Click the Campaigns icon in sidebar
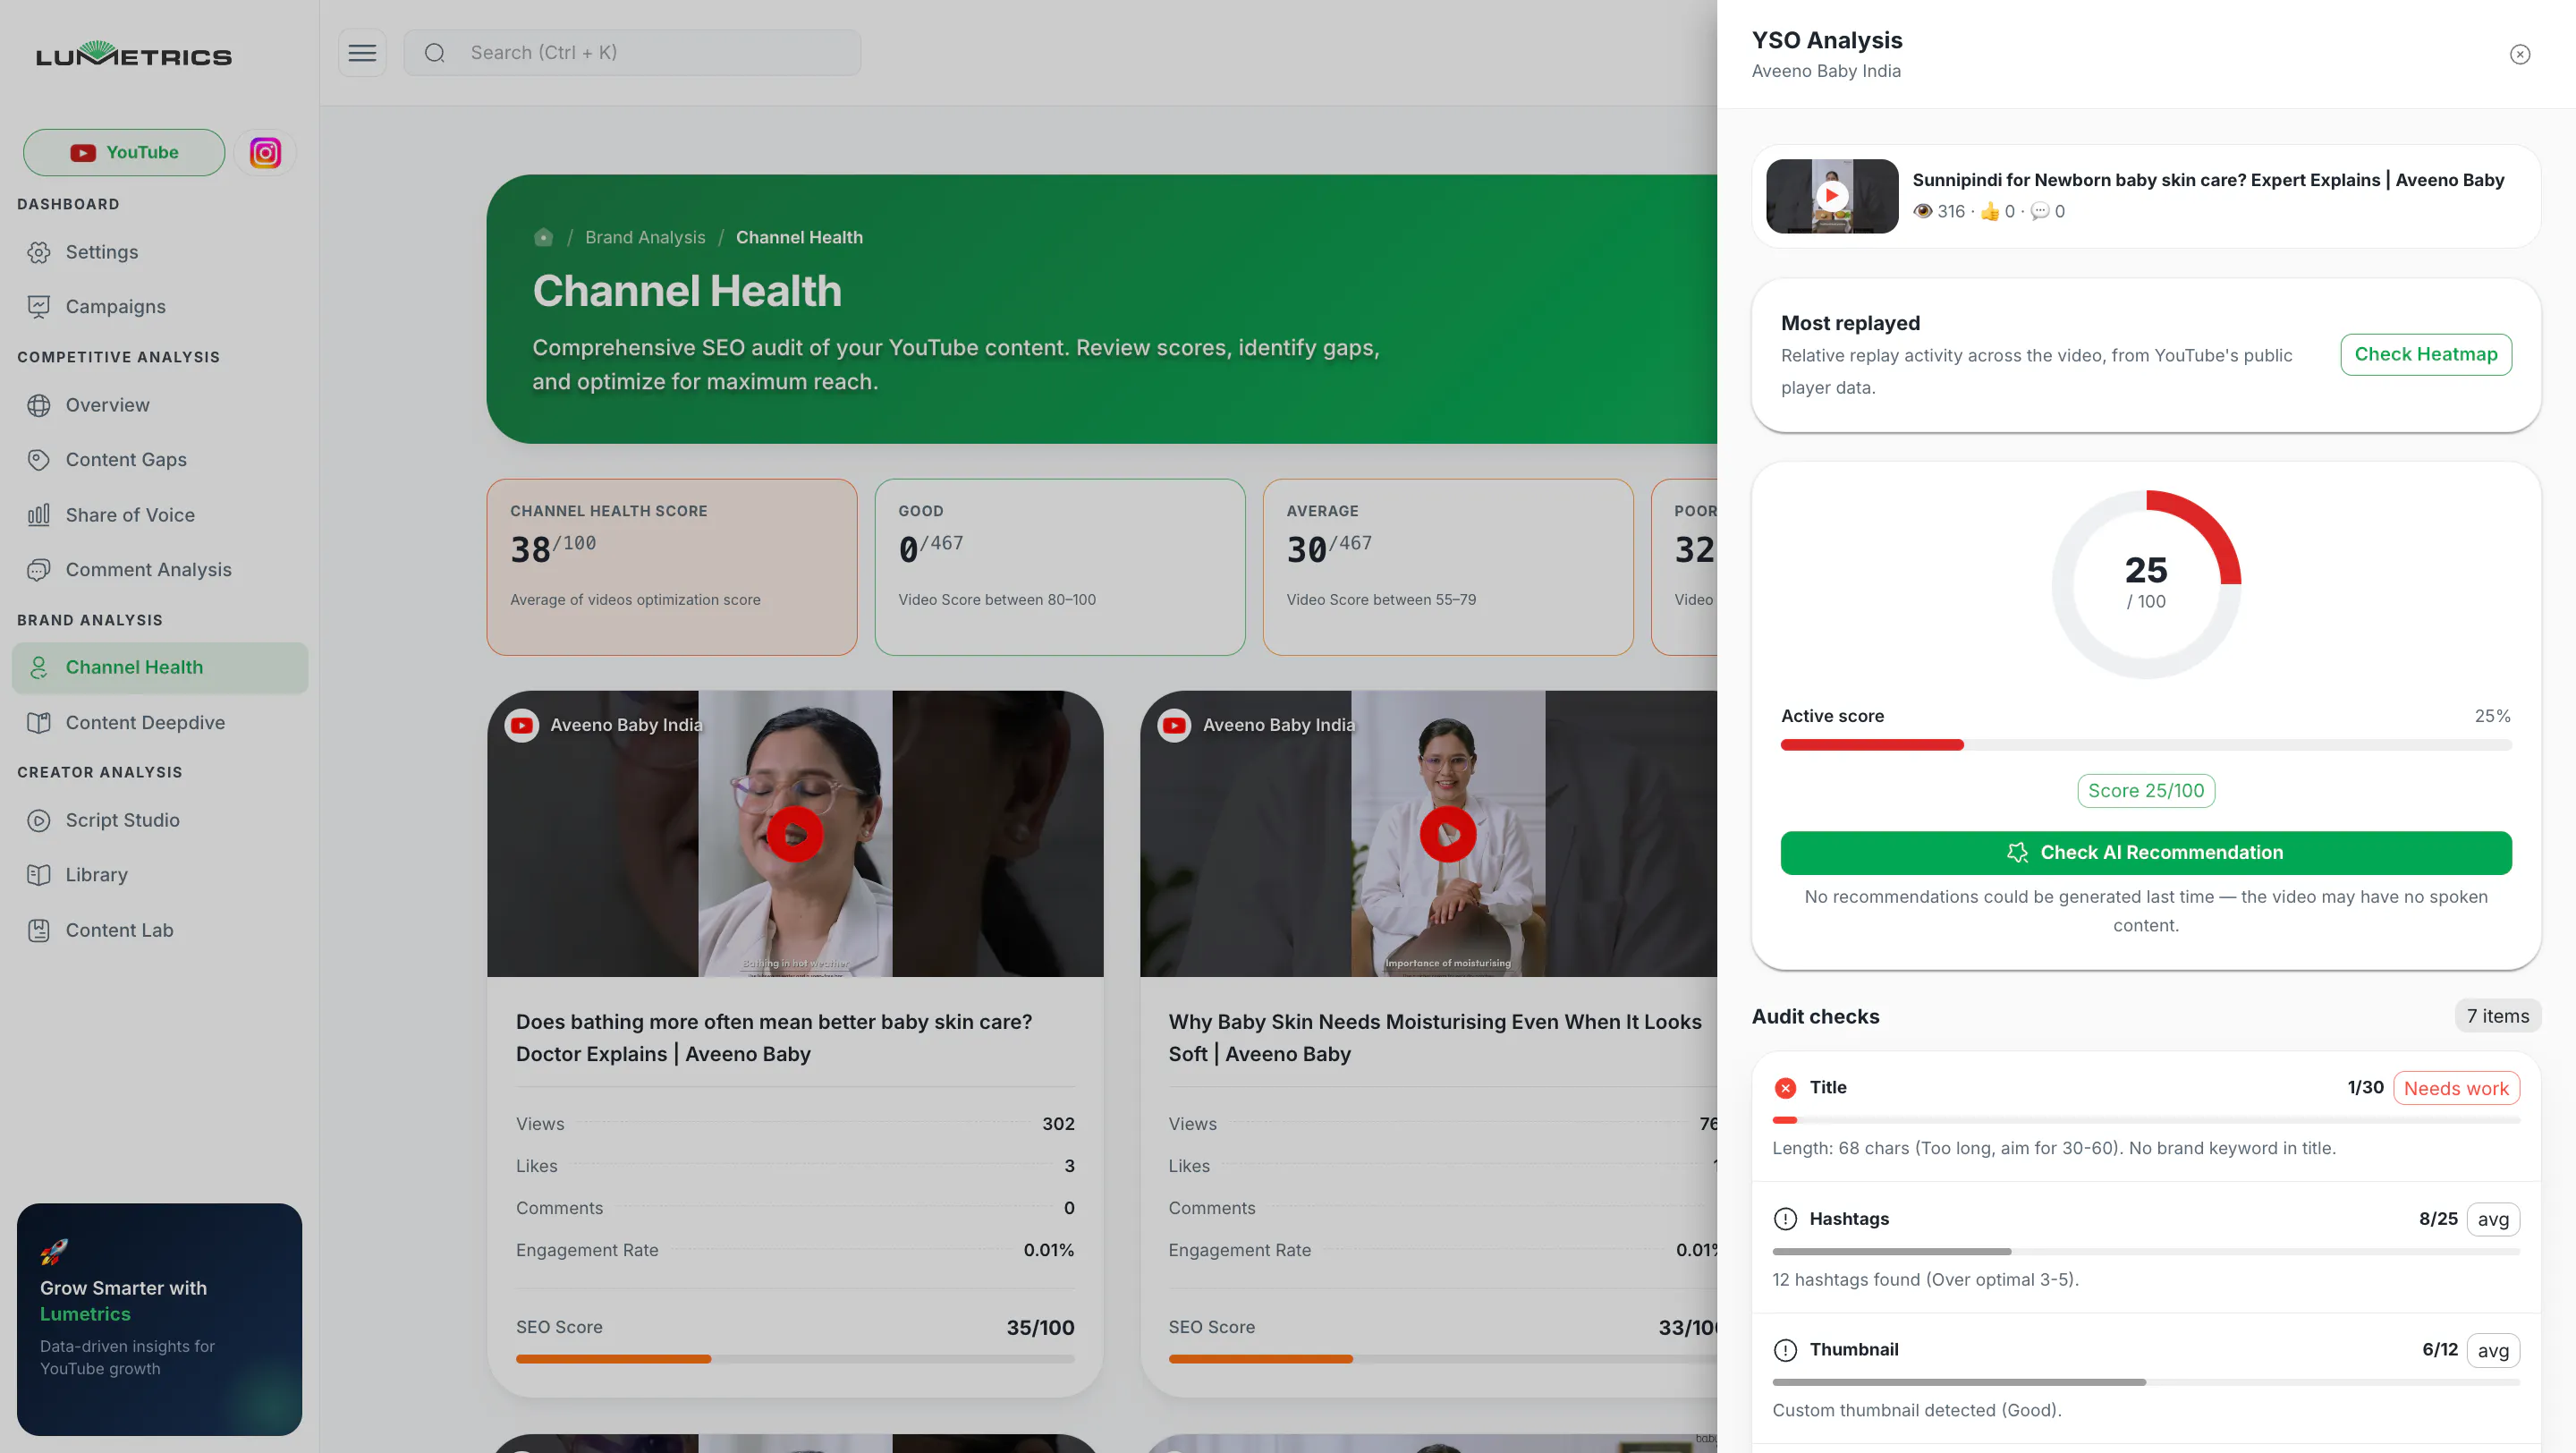Image resolution: width=2576 pixels, height=1453 pixels. (x=39, y=307)
